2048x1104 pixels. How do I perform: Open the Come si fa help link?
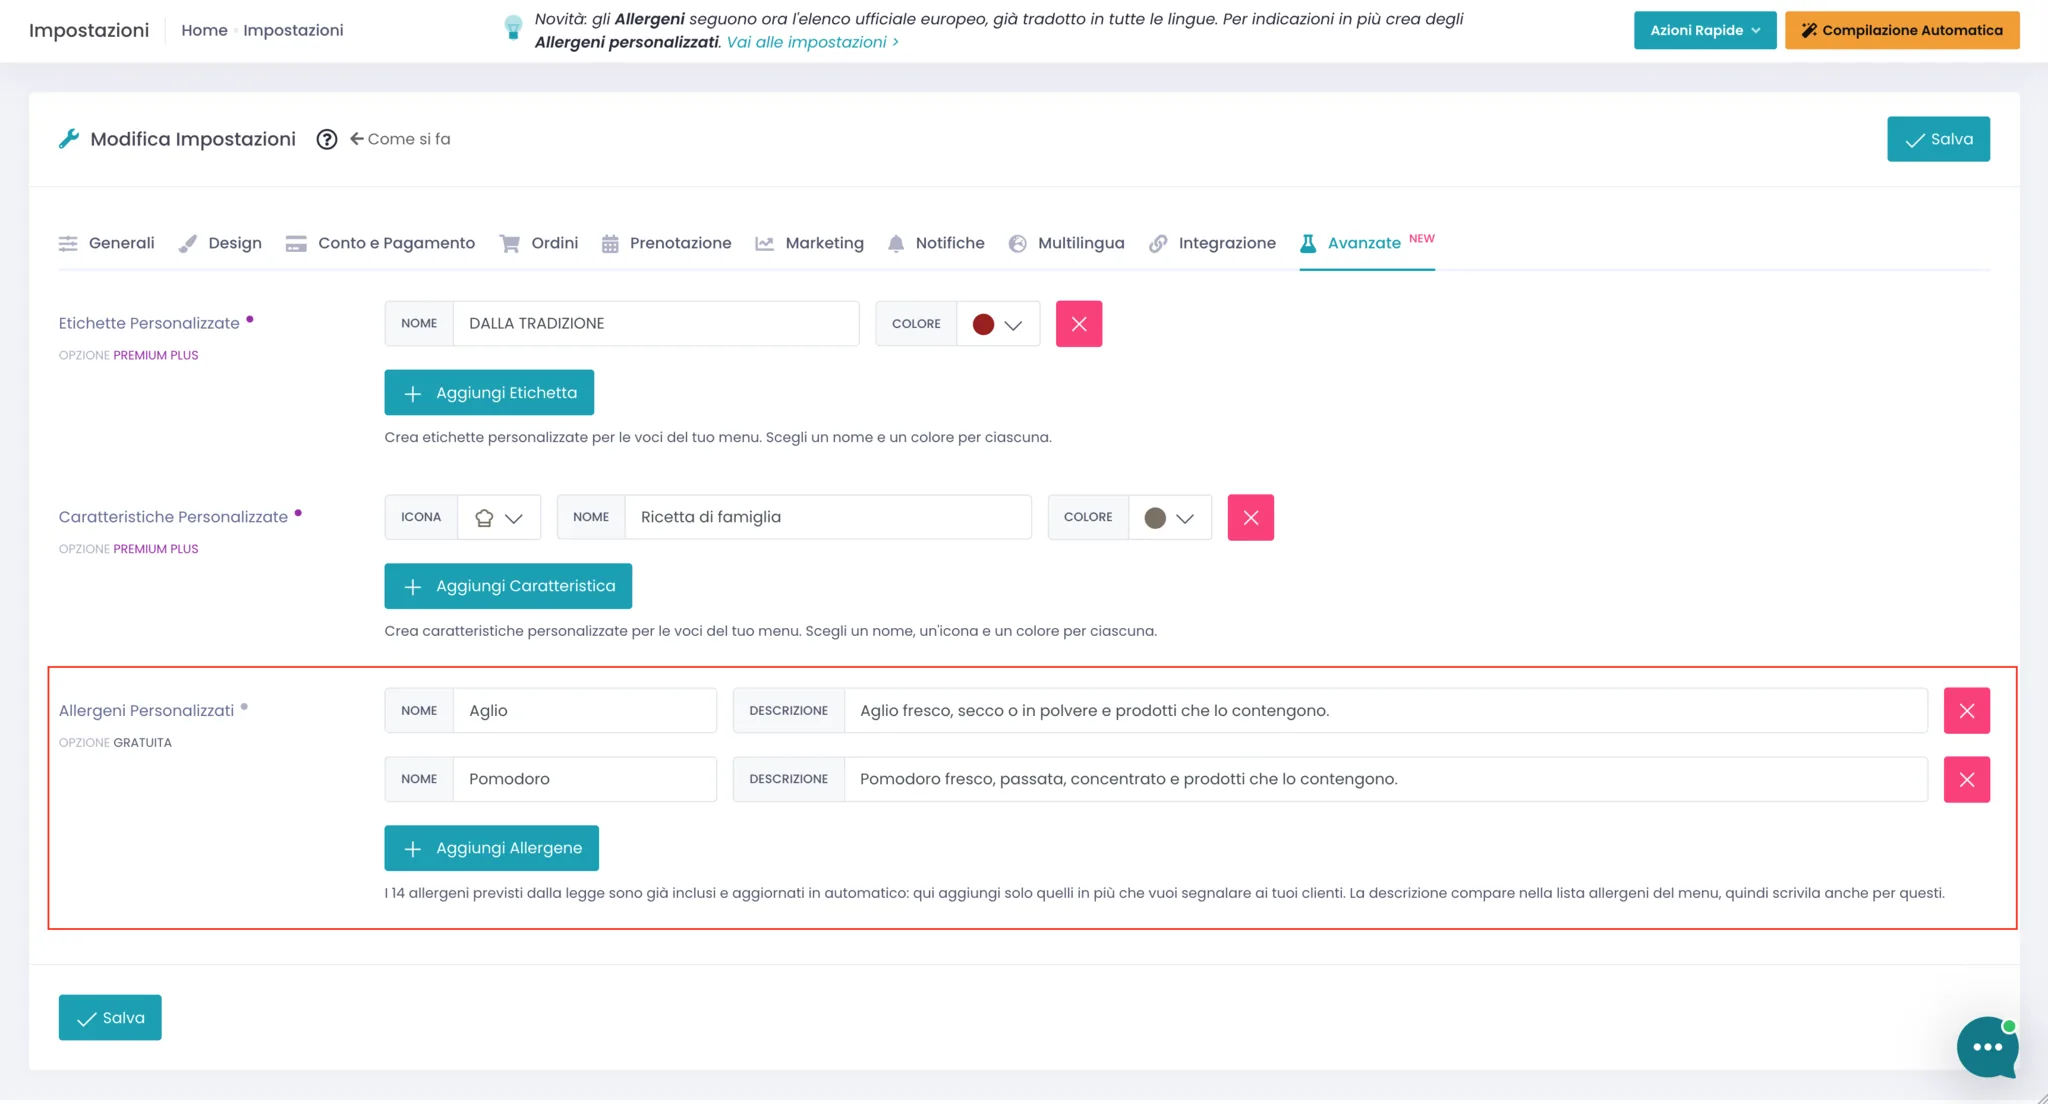(x=400, y=139)
